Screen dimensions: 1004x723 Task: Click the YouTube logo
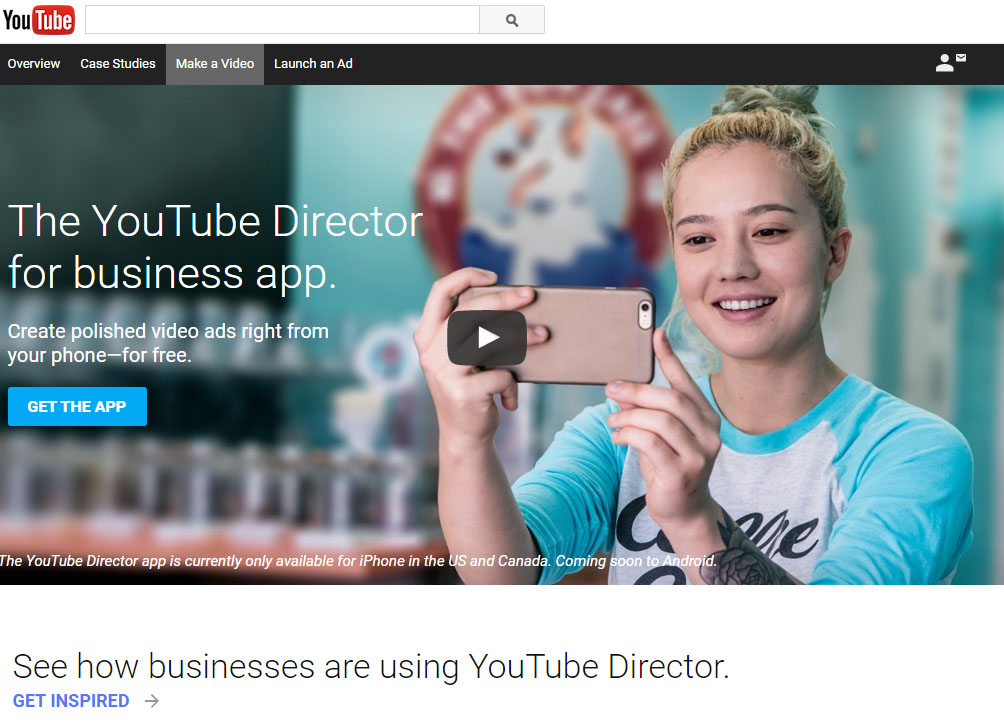pyautogui.click(x=38, y=20)
